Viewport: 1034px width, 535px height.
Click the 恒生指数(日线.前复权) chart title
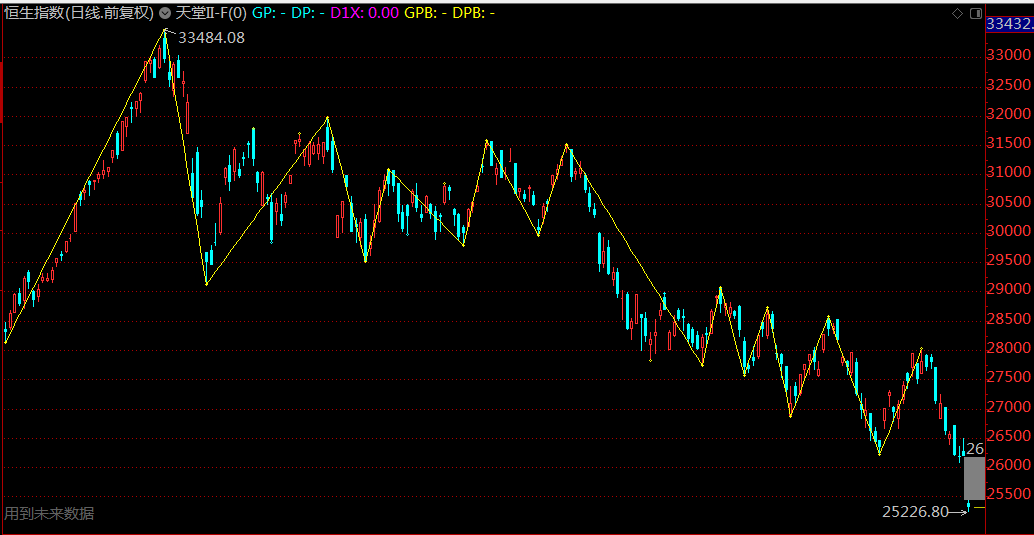[80, 13]
